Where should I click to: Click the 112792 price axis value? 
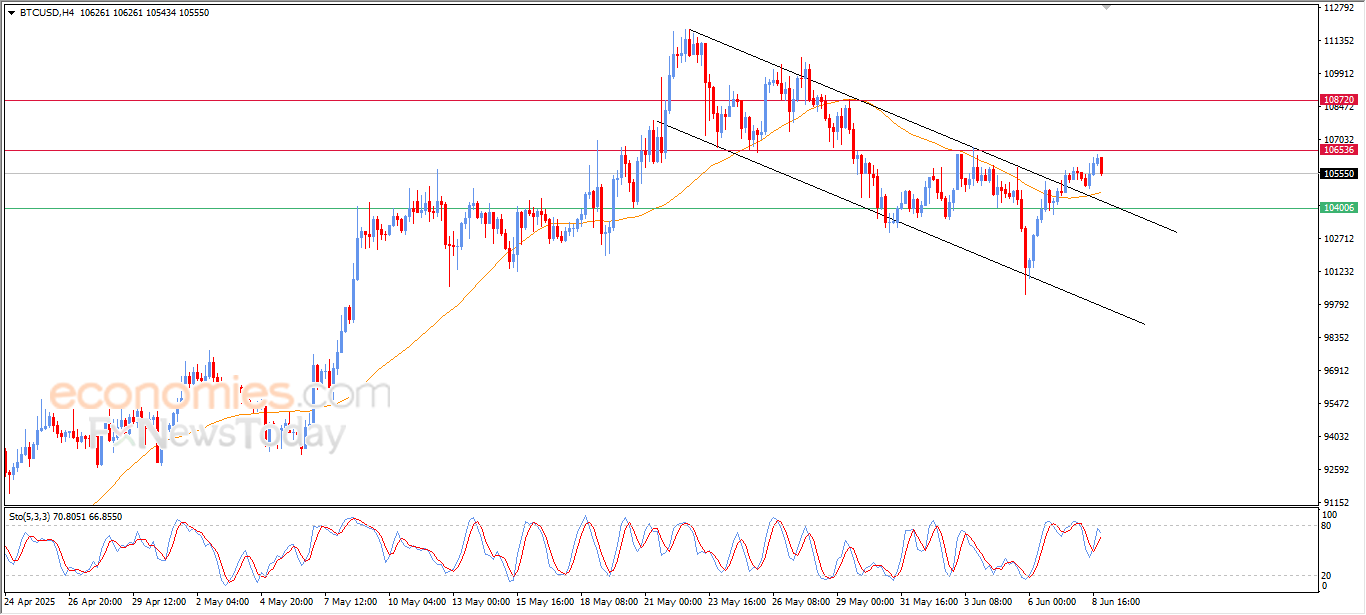coord(1338,8)
